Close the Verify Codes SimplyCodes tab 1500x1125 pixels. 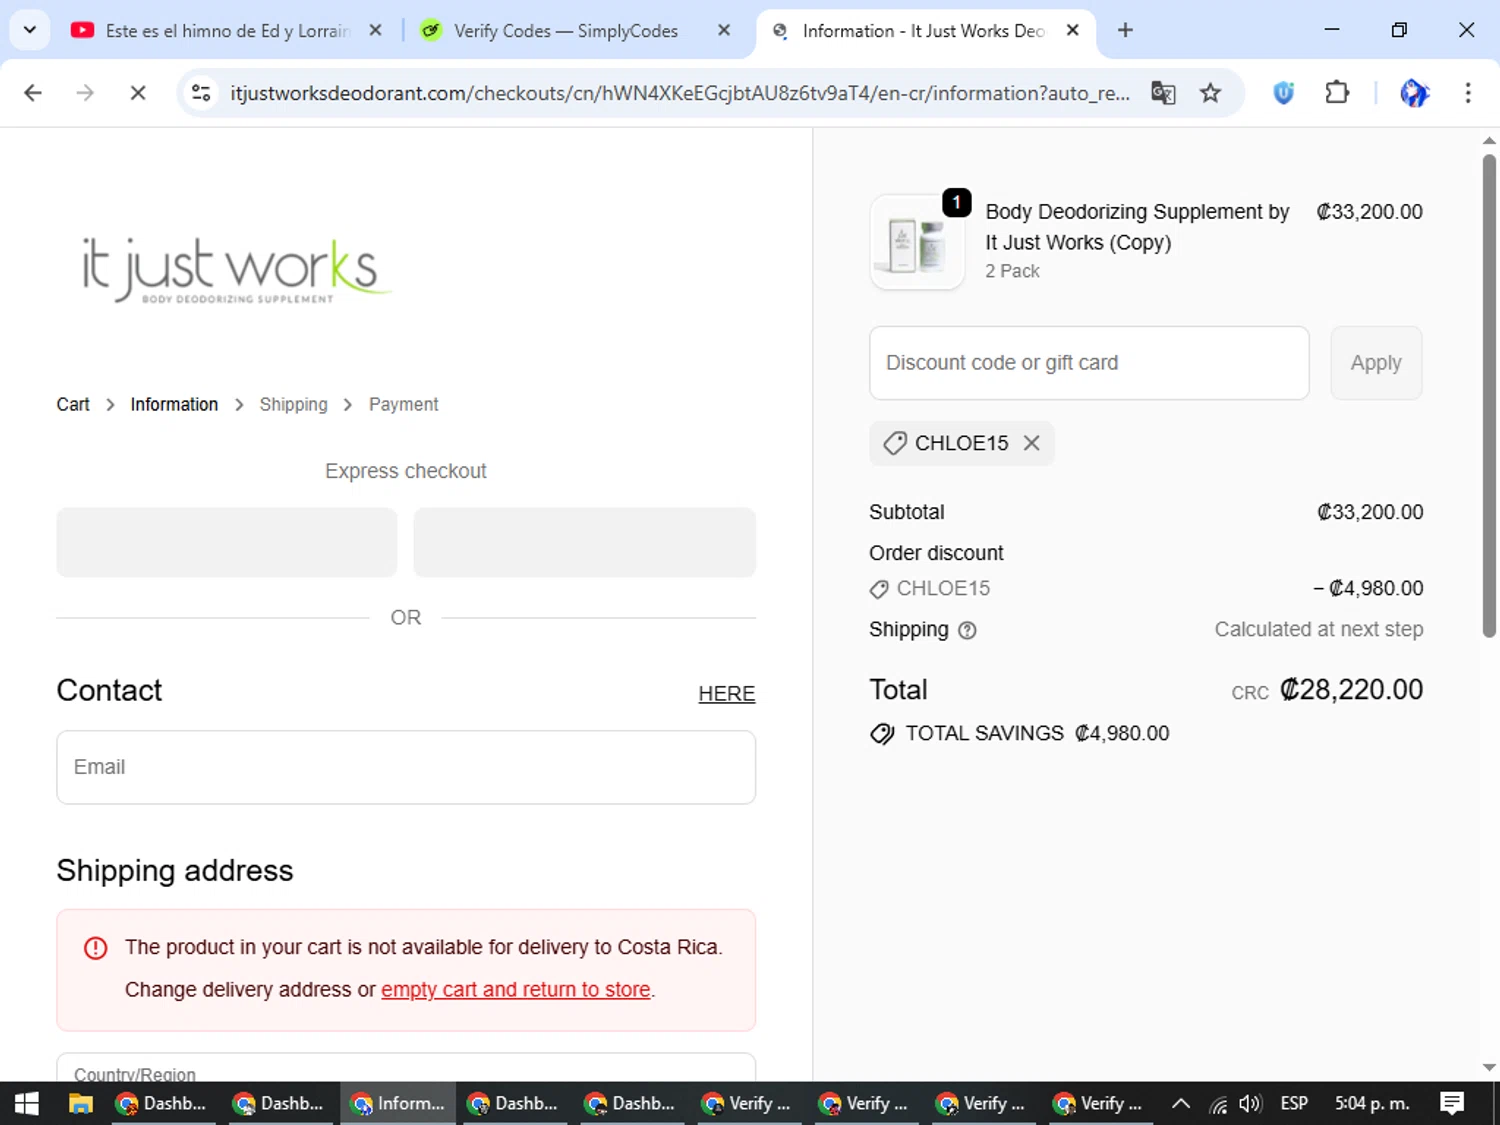pos(724,31)
